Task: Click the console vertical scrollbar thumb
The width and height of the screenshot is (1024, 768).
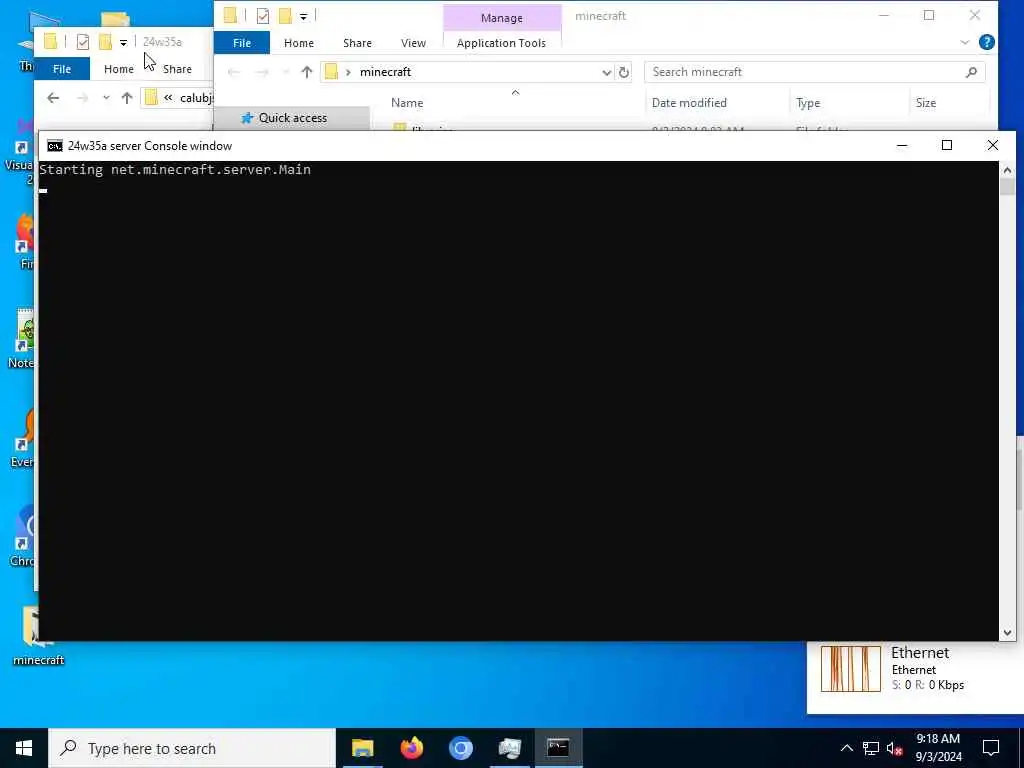Action: coord(1007,187)
